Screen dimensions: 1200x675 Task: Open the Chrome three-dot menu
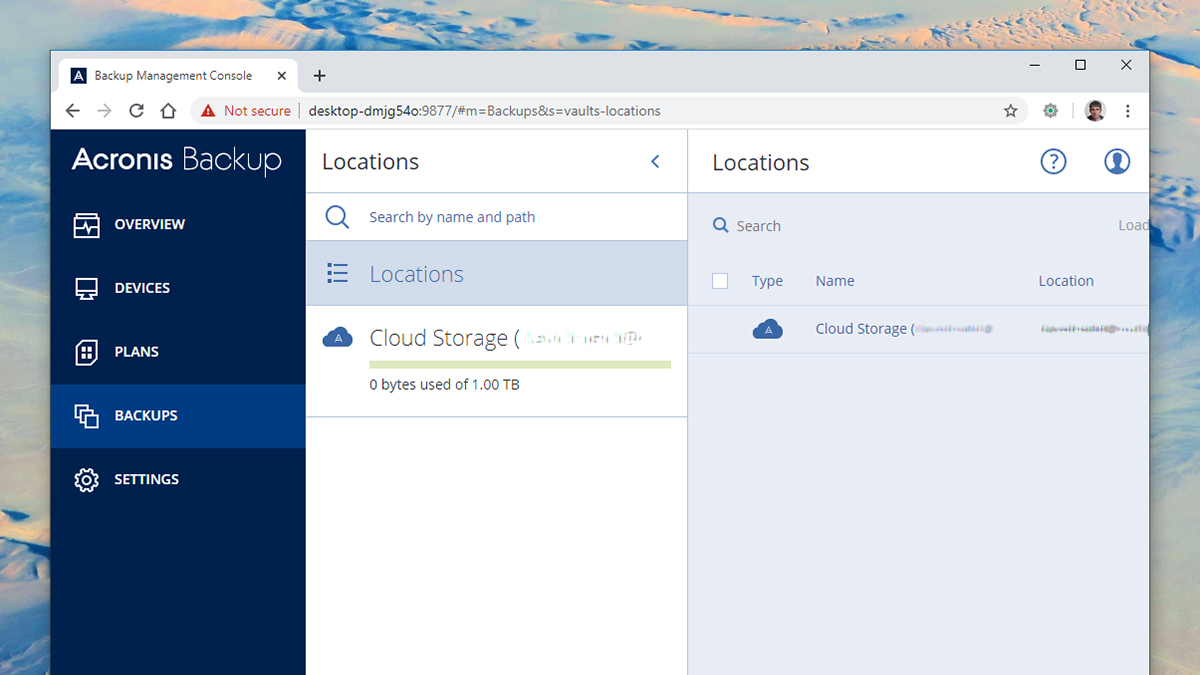[1128, 111]
